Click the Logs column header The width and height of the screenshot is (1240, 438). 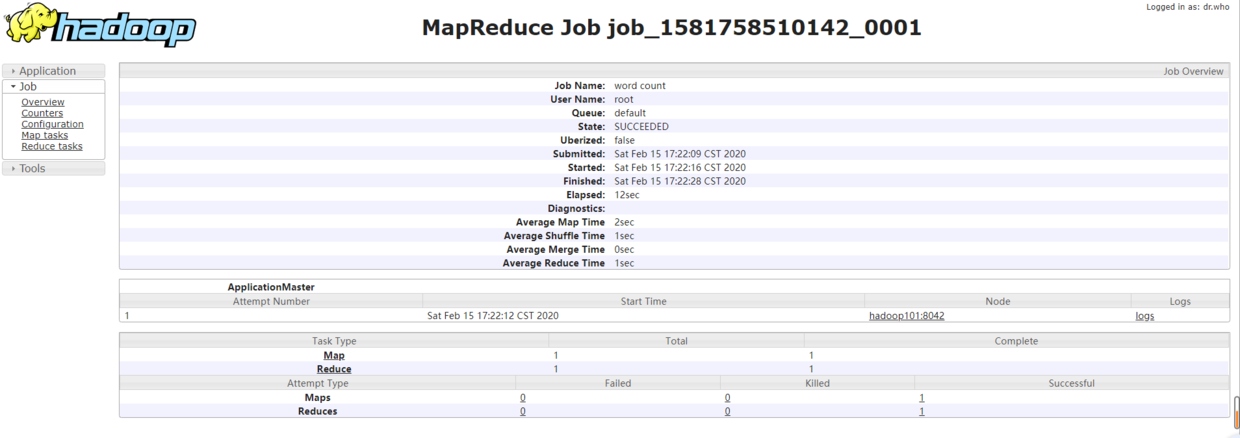(1181, 301)
